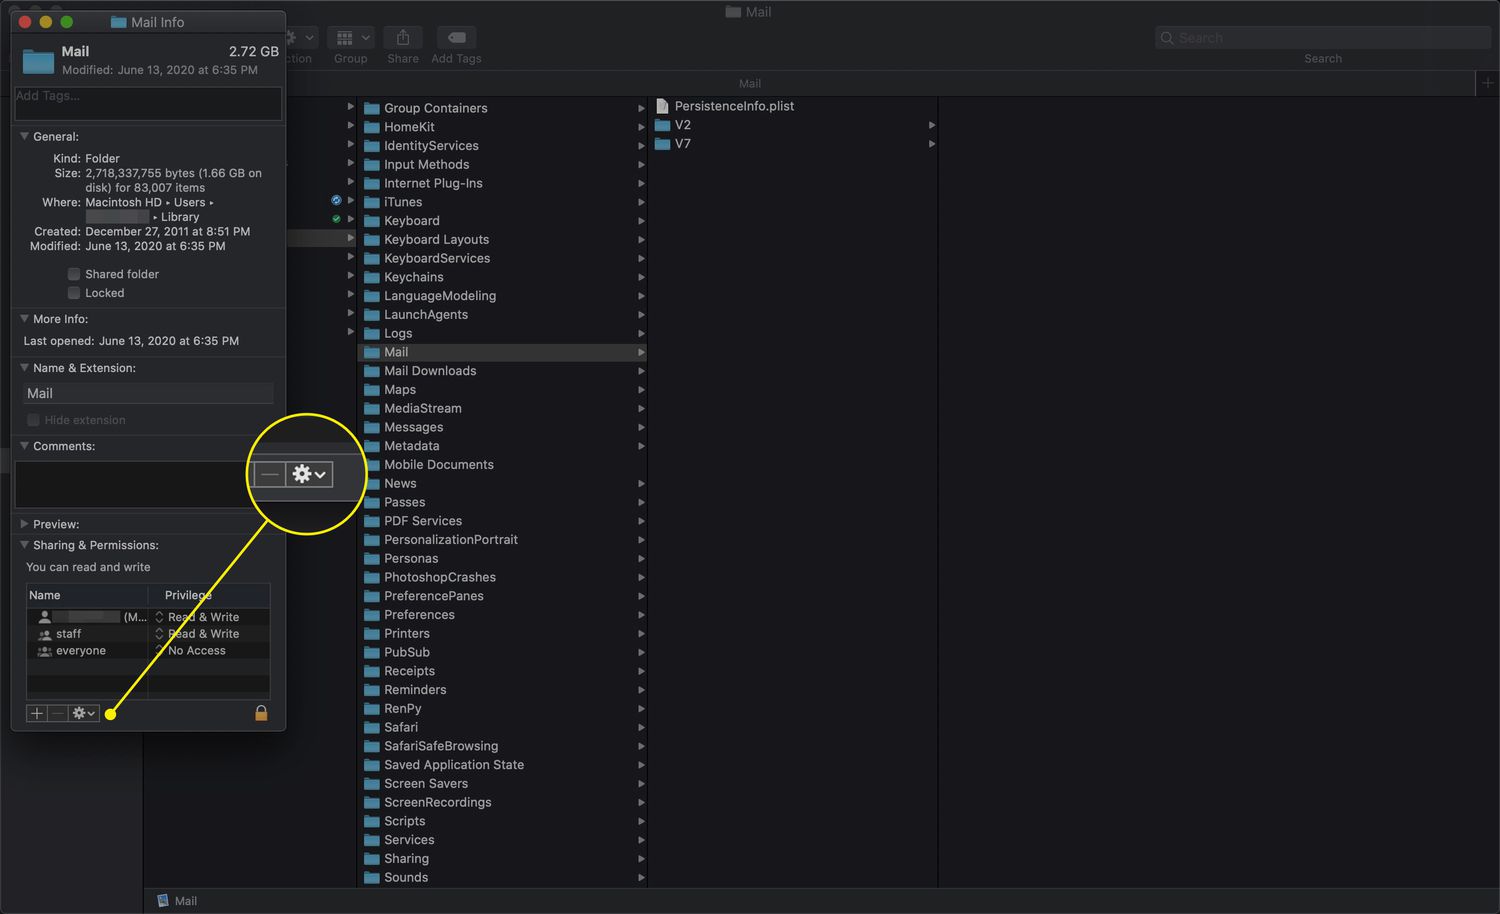Open the gear action menu in Sharing & Permissions
Screen dimensions: 1500x914
[84, 713]
